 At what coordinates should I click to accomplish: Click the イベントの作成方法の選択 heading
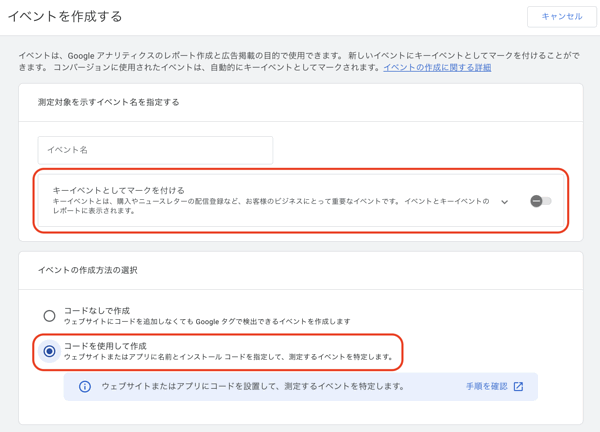click(x=88, y=270)
